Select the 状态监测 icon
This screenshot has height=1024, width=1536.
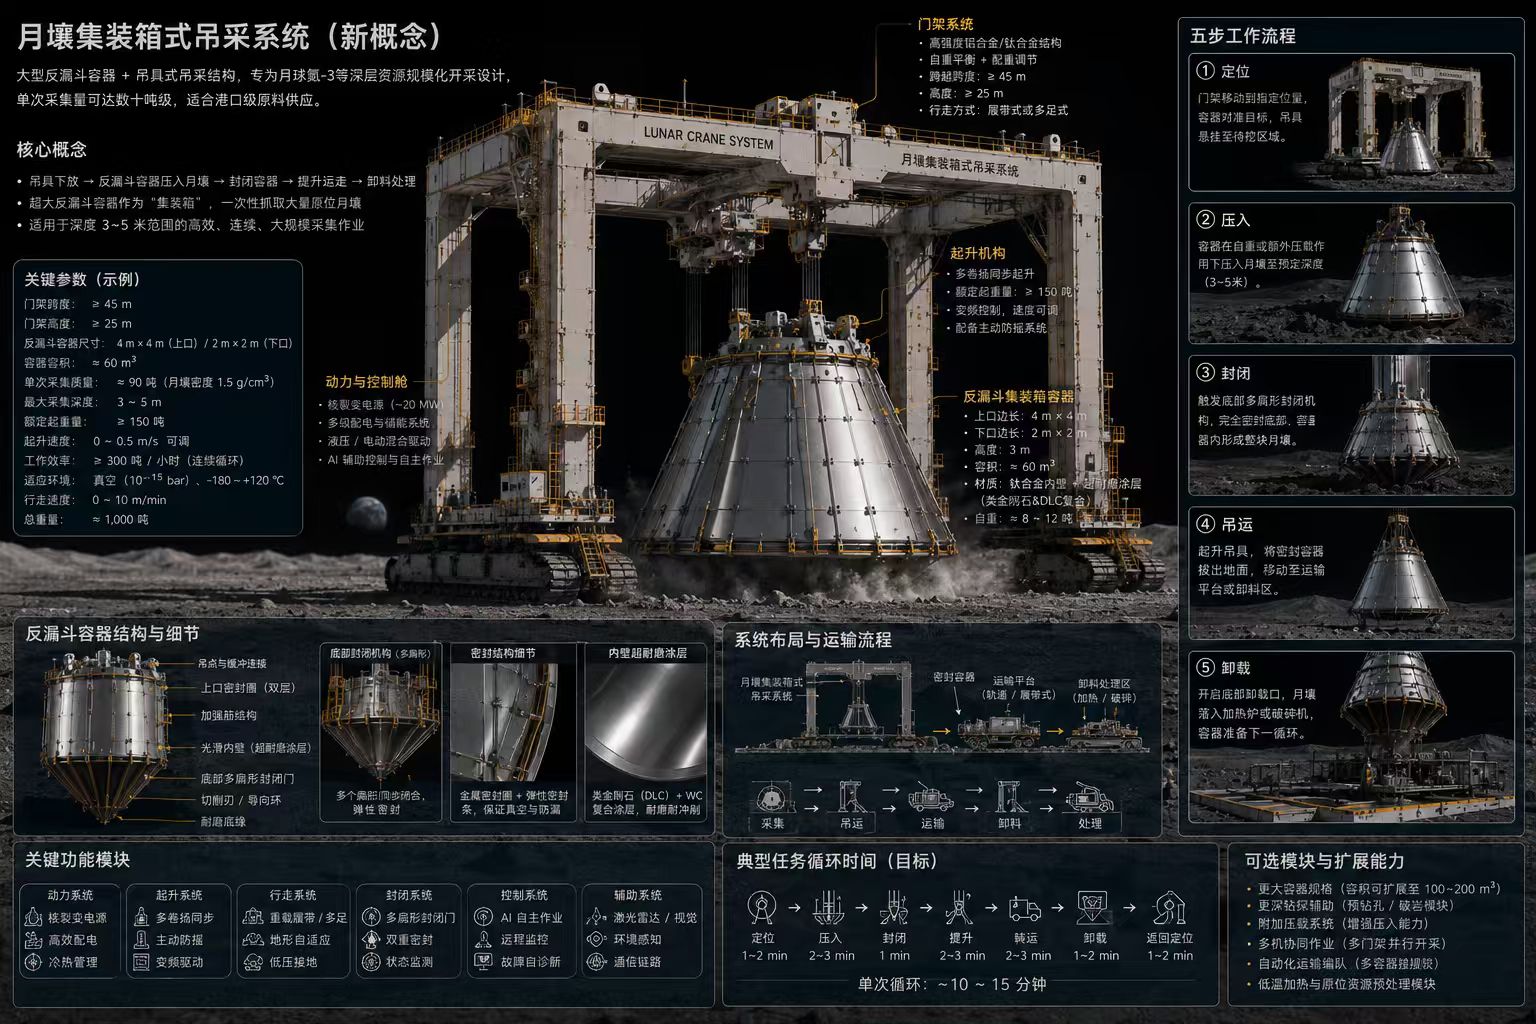pyautogui.click(x=371, y=962)
